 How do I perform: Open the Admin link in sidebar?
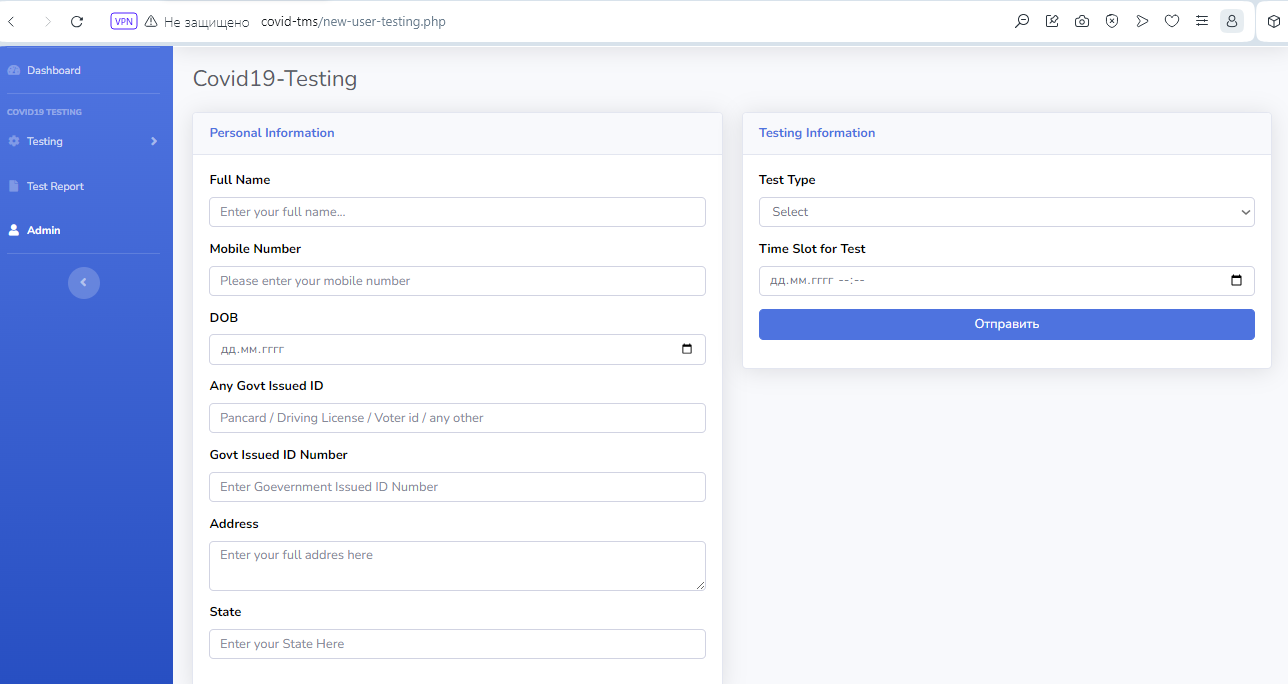pyautogui.click(x=44, y=231)
